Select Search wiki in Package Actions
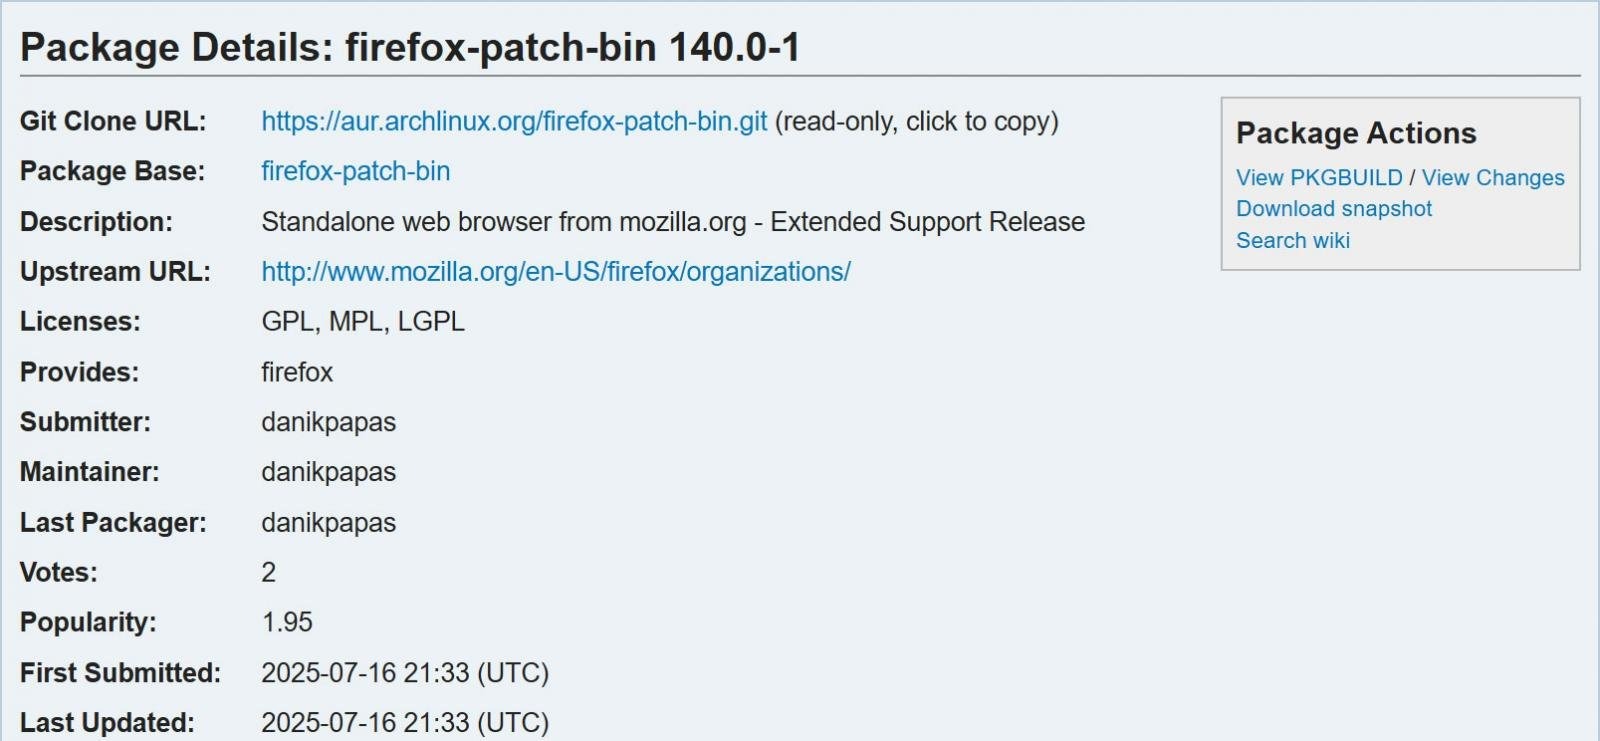 pos(1293,241)
